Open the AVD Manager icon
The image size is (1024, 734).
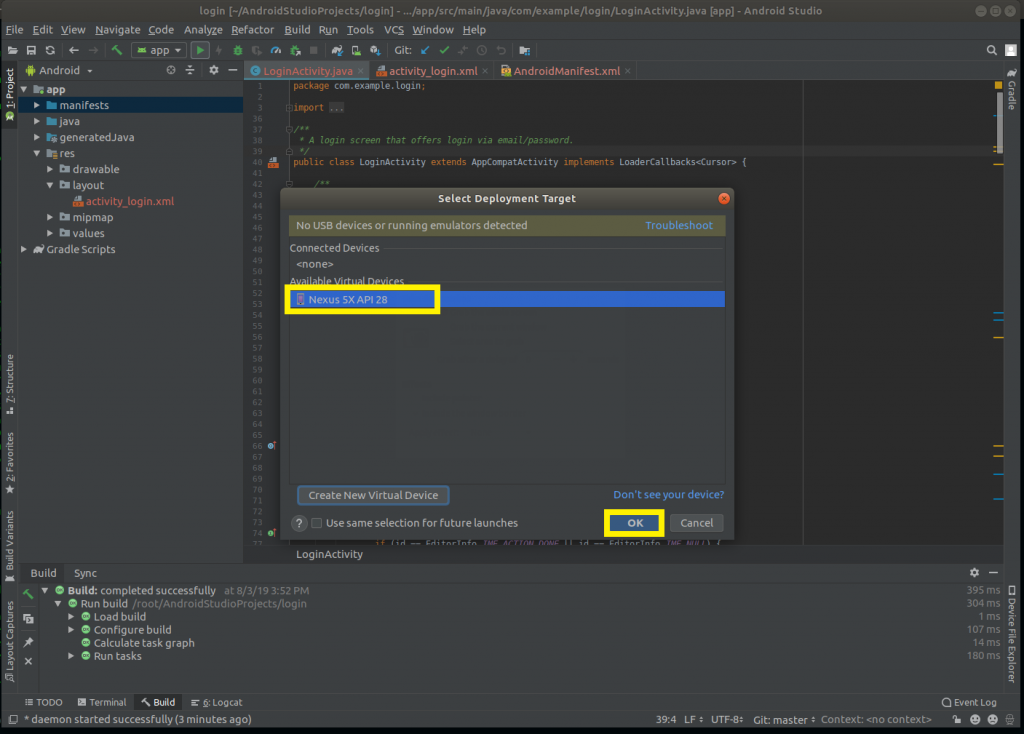pos(356,50)
